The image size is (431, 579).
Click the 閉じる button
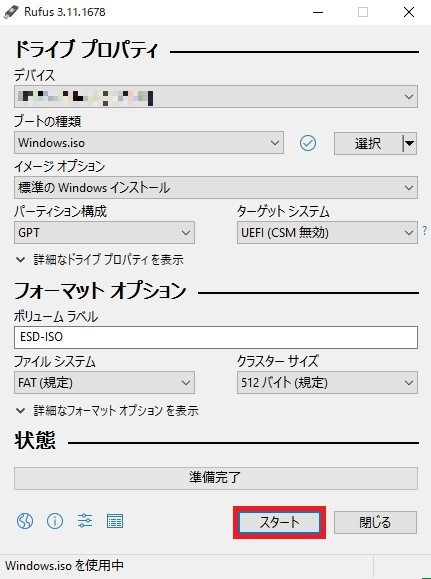(375, 522)
